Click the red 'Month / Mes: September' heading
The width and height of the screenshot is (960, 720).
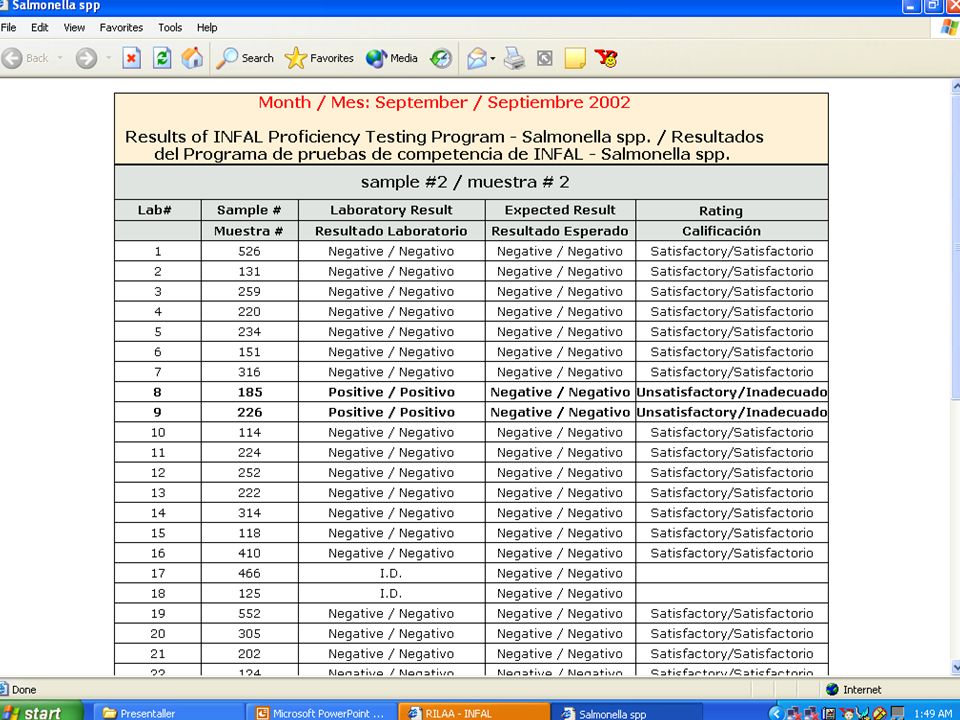pyautogui.click(x=444, y=102)
